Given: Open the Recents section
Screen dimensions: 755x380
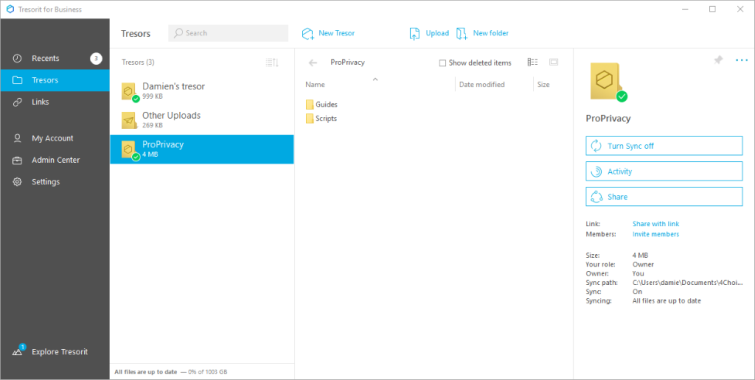Looking at the screenshot, I should 55,58.
